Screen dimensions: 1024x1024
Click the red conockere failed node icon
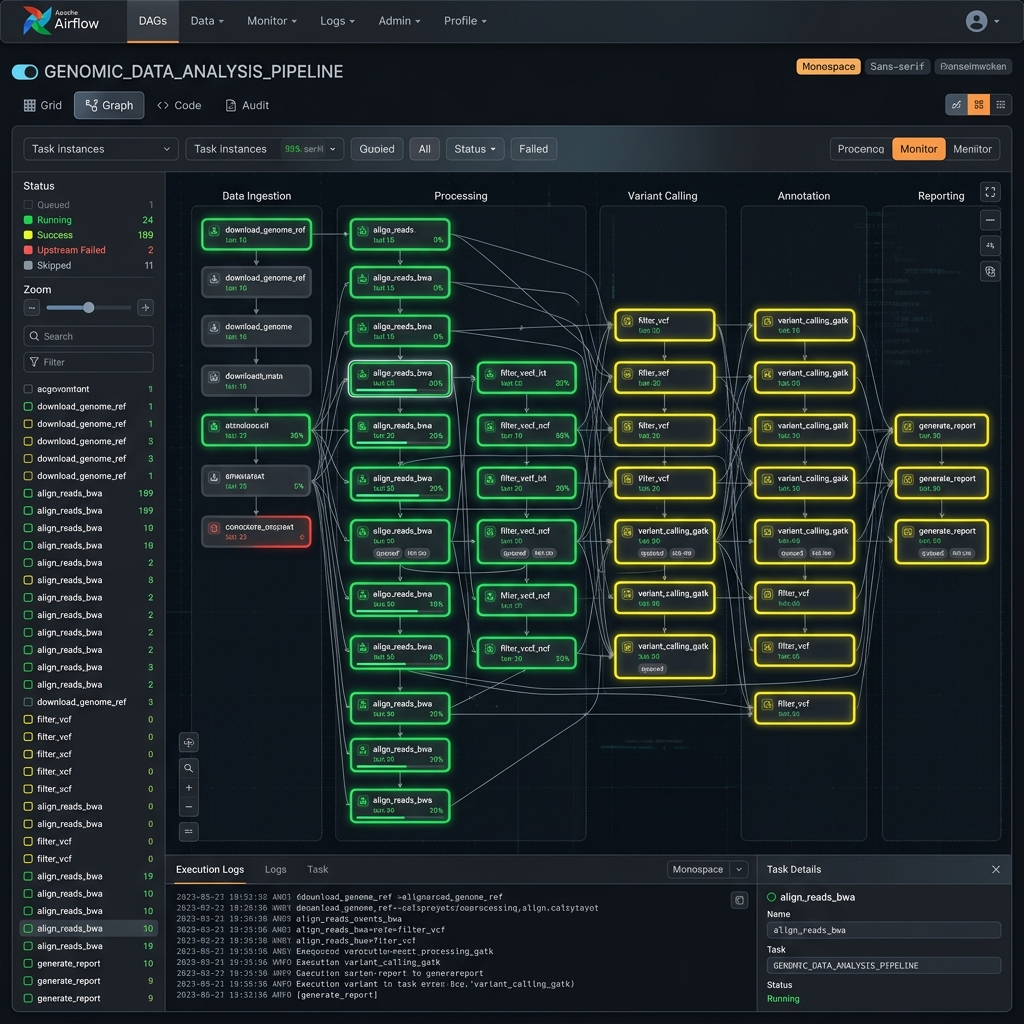click(x=214, y=528)
